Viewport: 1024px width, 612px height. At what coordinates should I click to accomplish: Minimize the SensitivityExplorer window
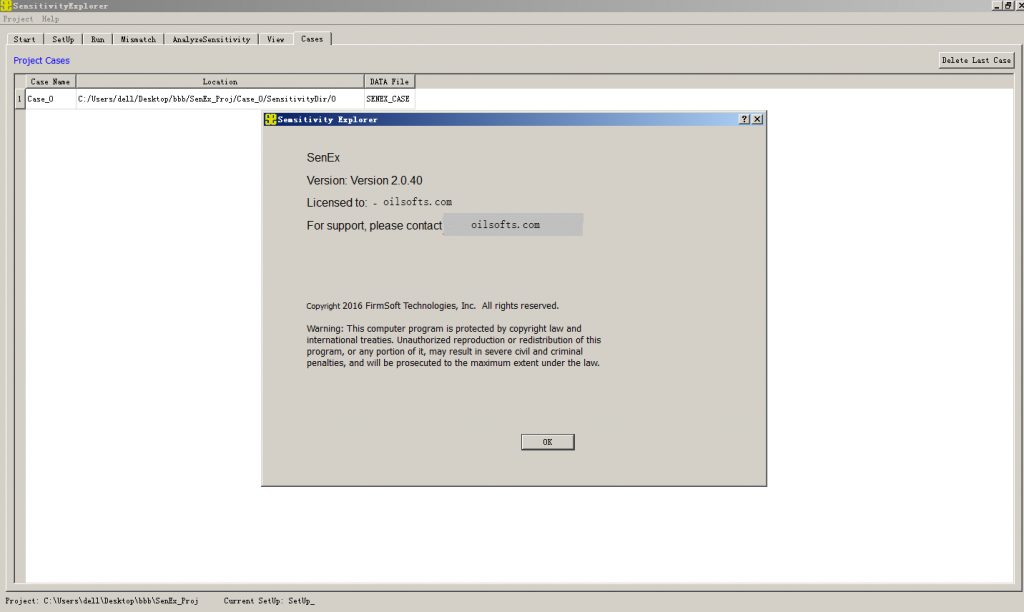click(x=997, y=5)
